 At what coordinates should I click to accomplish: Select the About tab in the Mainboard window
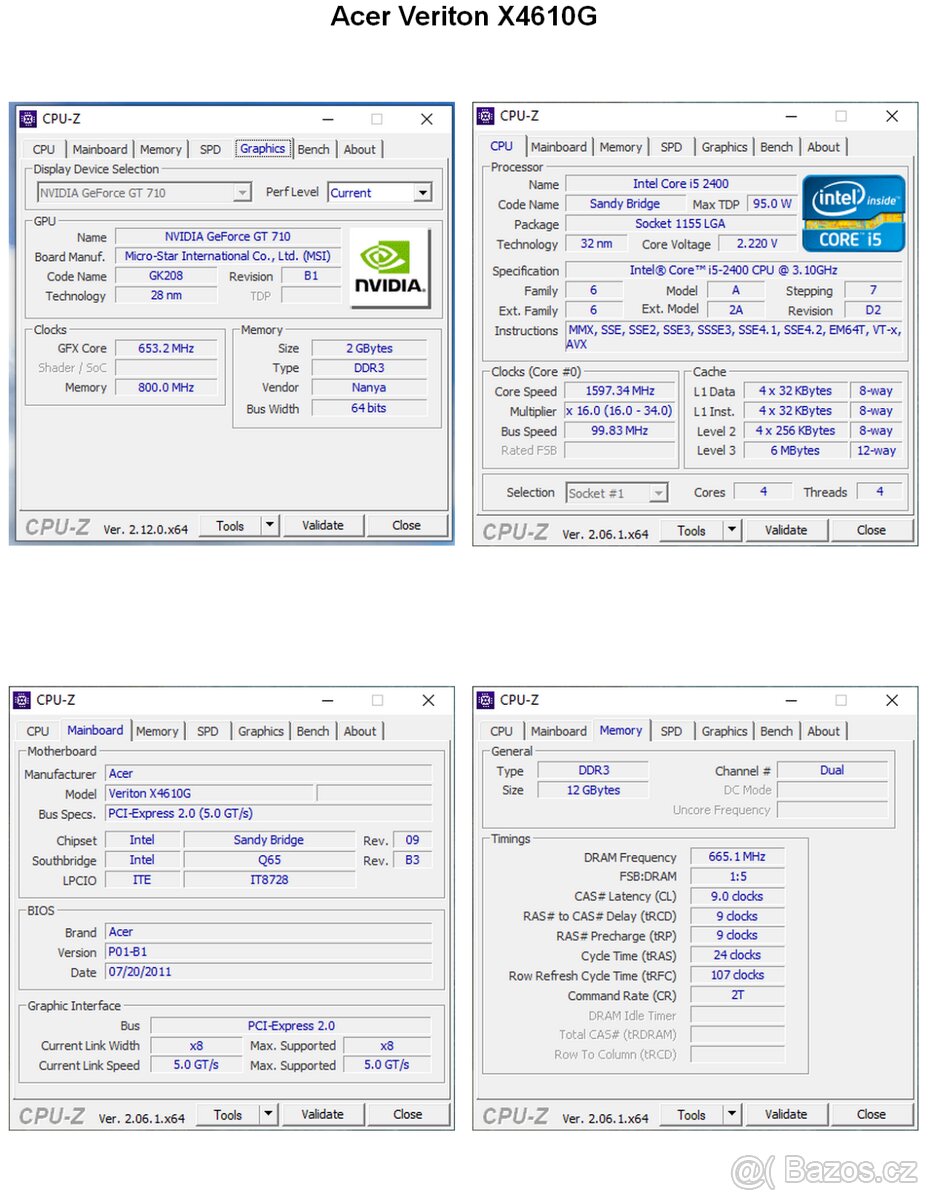(x=360, y=731)
